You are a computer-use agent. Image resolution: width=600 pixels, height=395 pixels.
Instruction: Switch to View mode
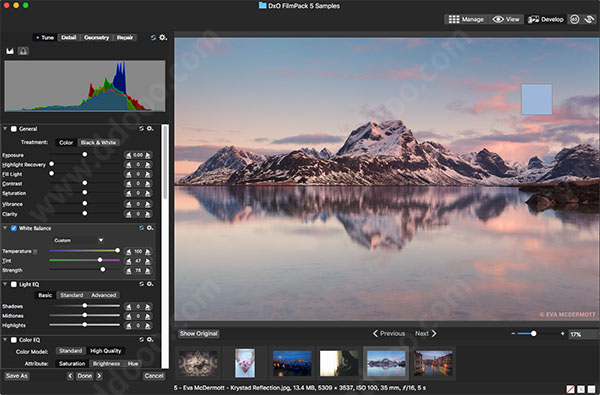click(x=506, y=19)
